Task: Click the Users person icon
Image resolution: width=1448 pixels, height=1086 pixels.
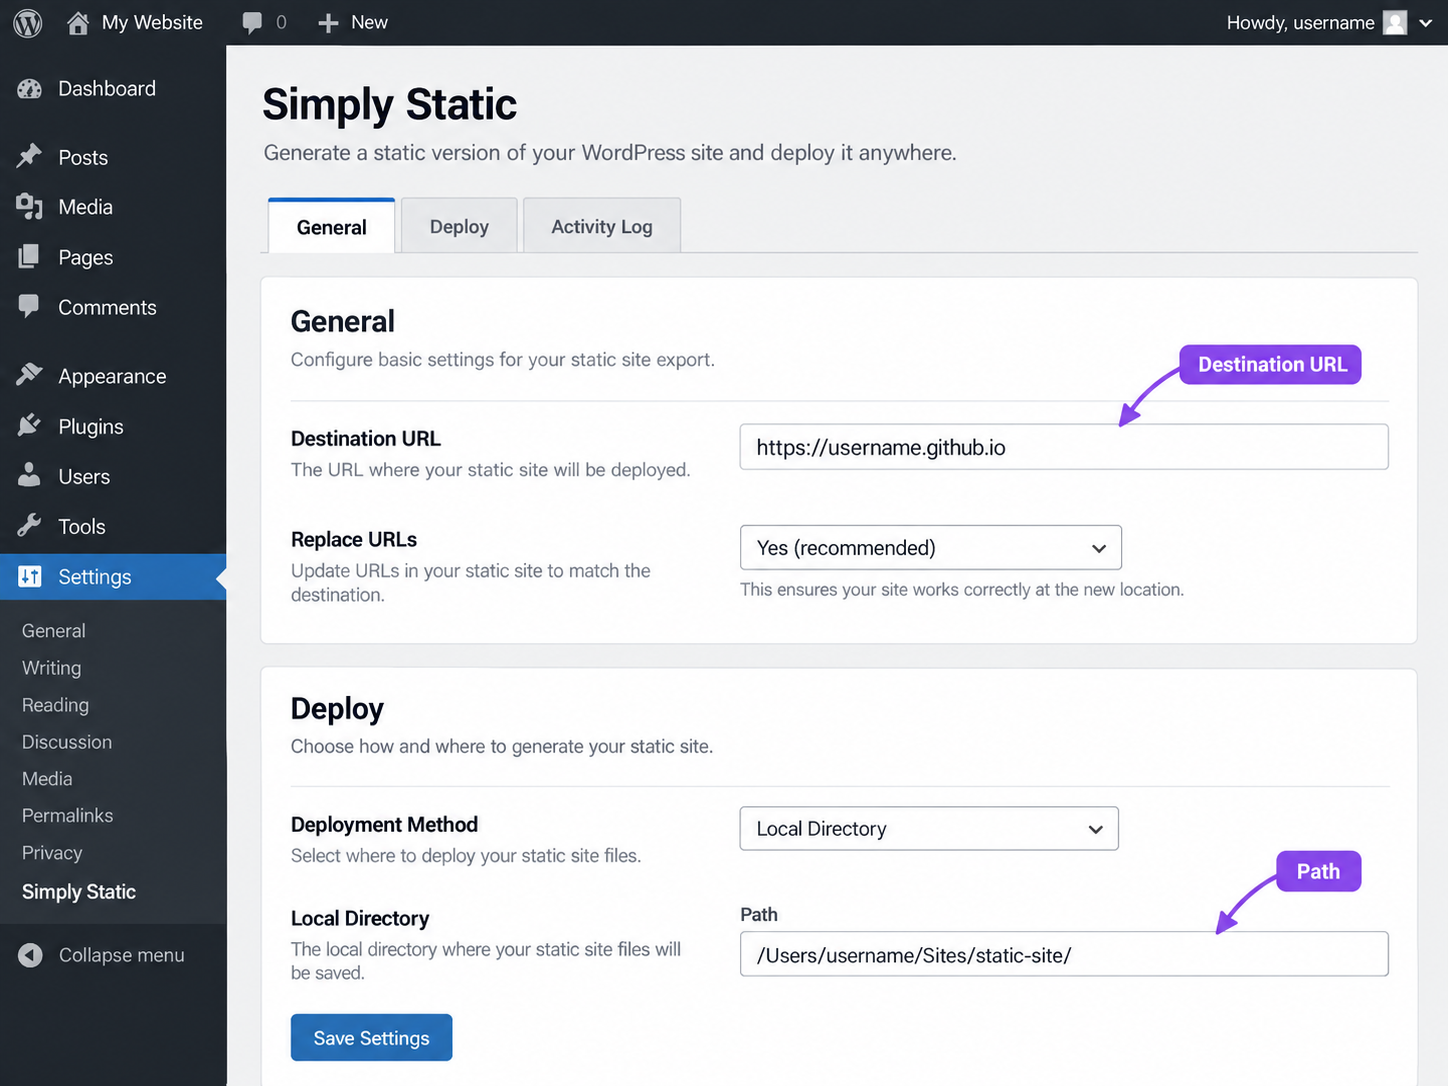Action: coord(30,475)
